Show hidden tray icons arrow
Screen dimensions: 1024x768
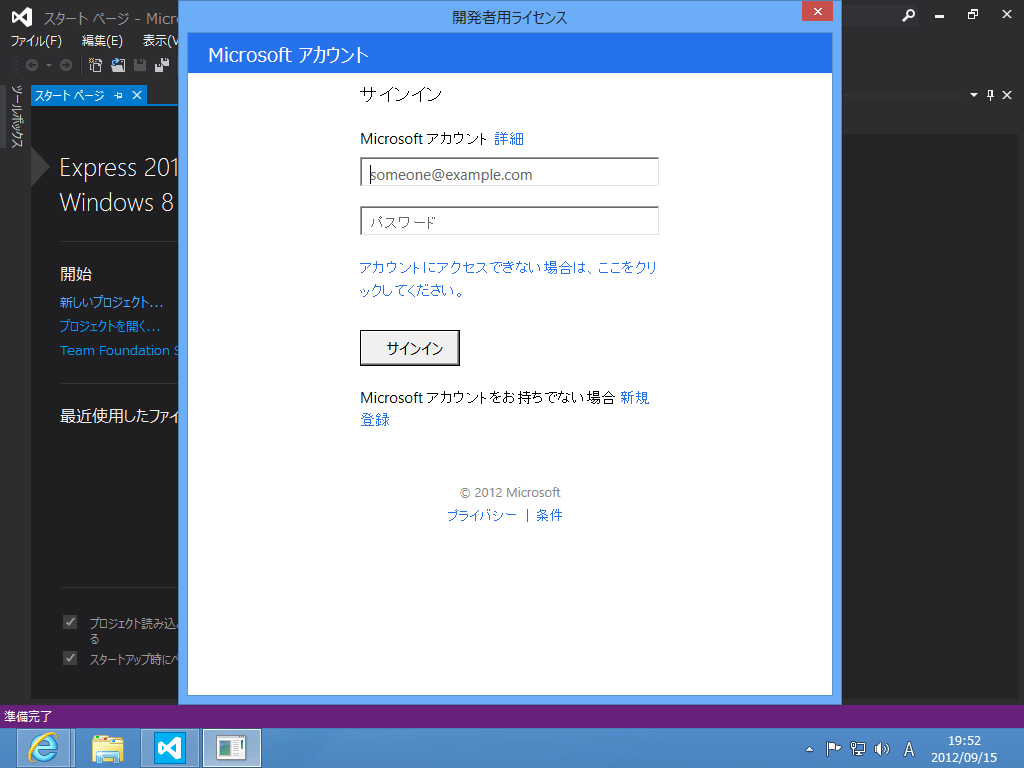(810, 749)
